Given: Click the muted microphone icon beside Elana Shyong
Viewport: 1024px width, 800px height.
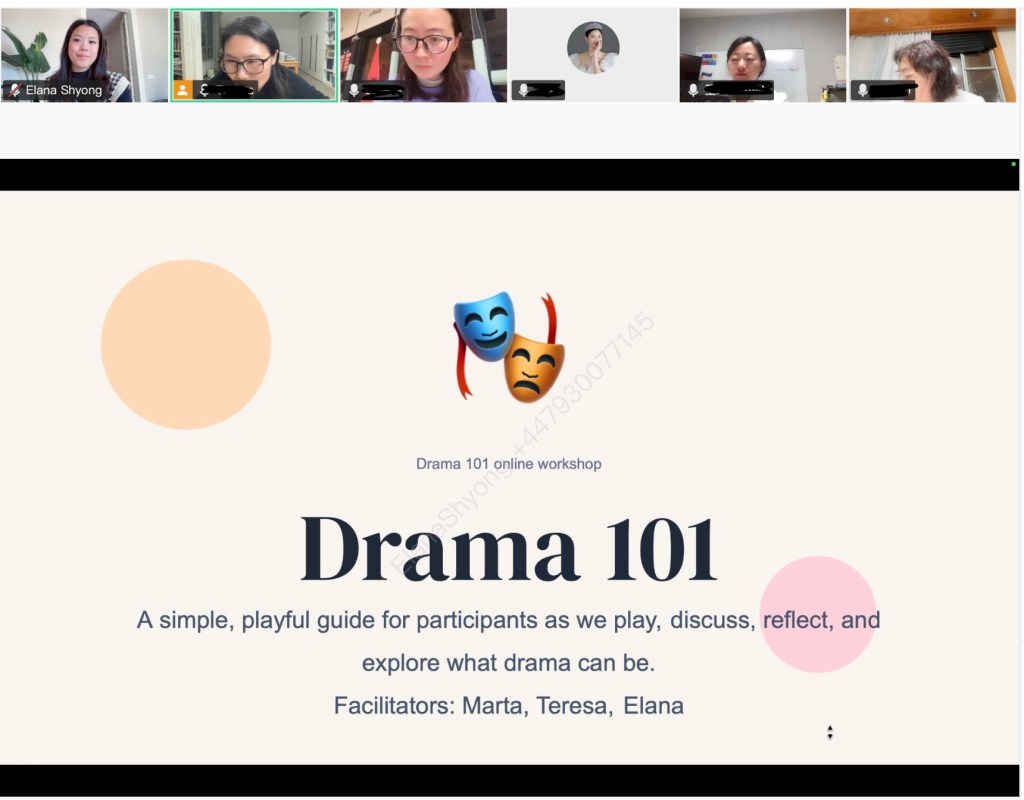Looking at the screenshot, I should (15, 90).
